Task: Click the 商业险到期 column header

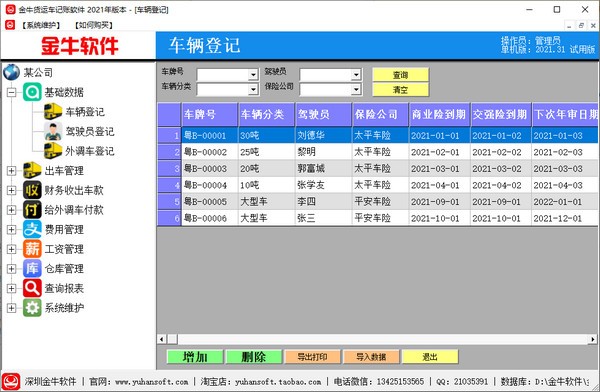Action: pyautogui.click(x=440, y=114)
